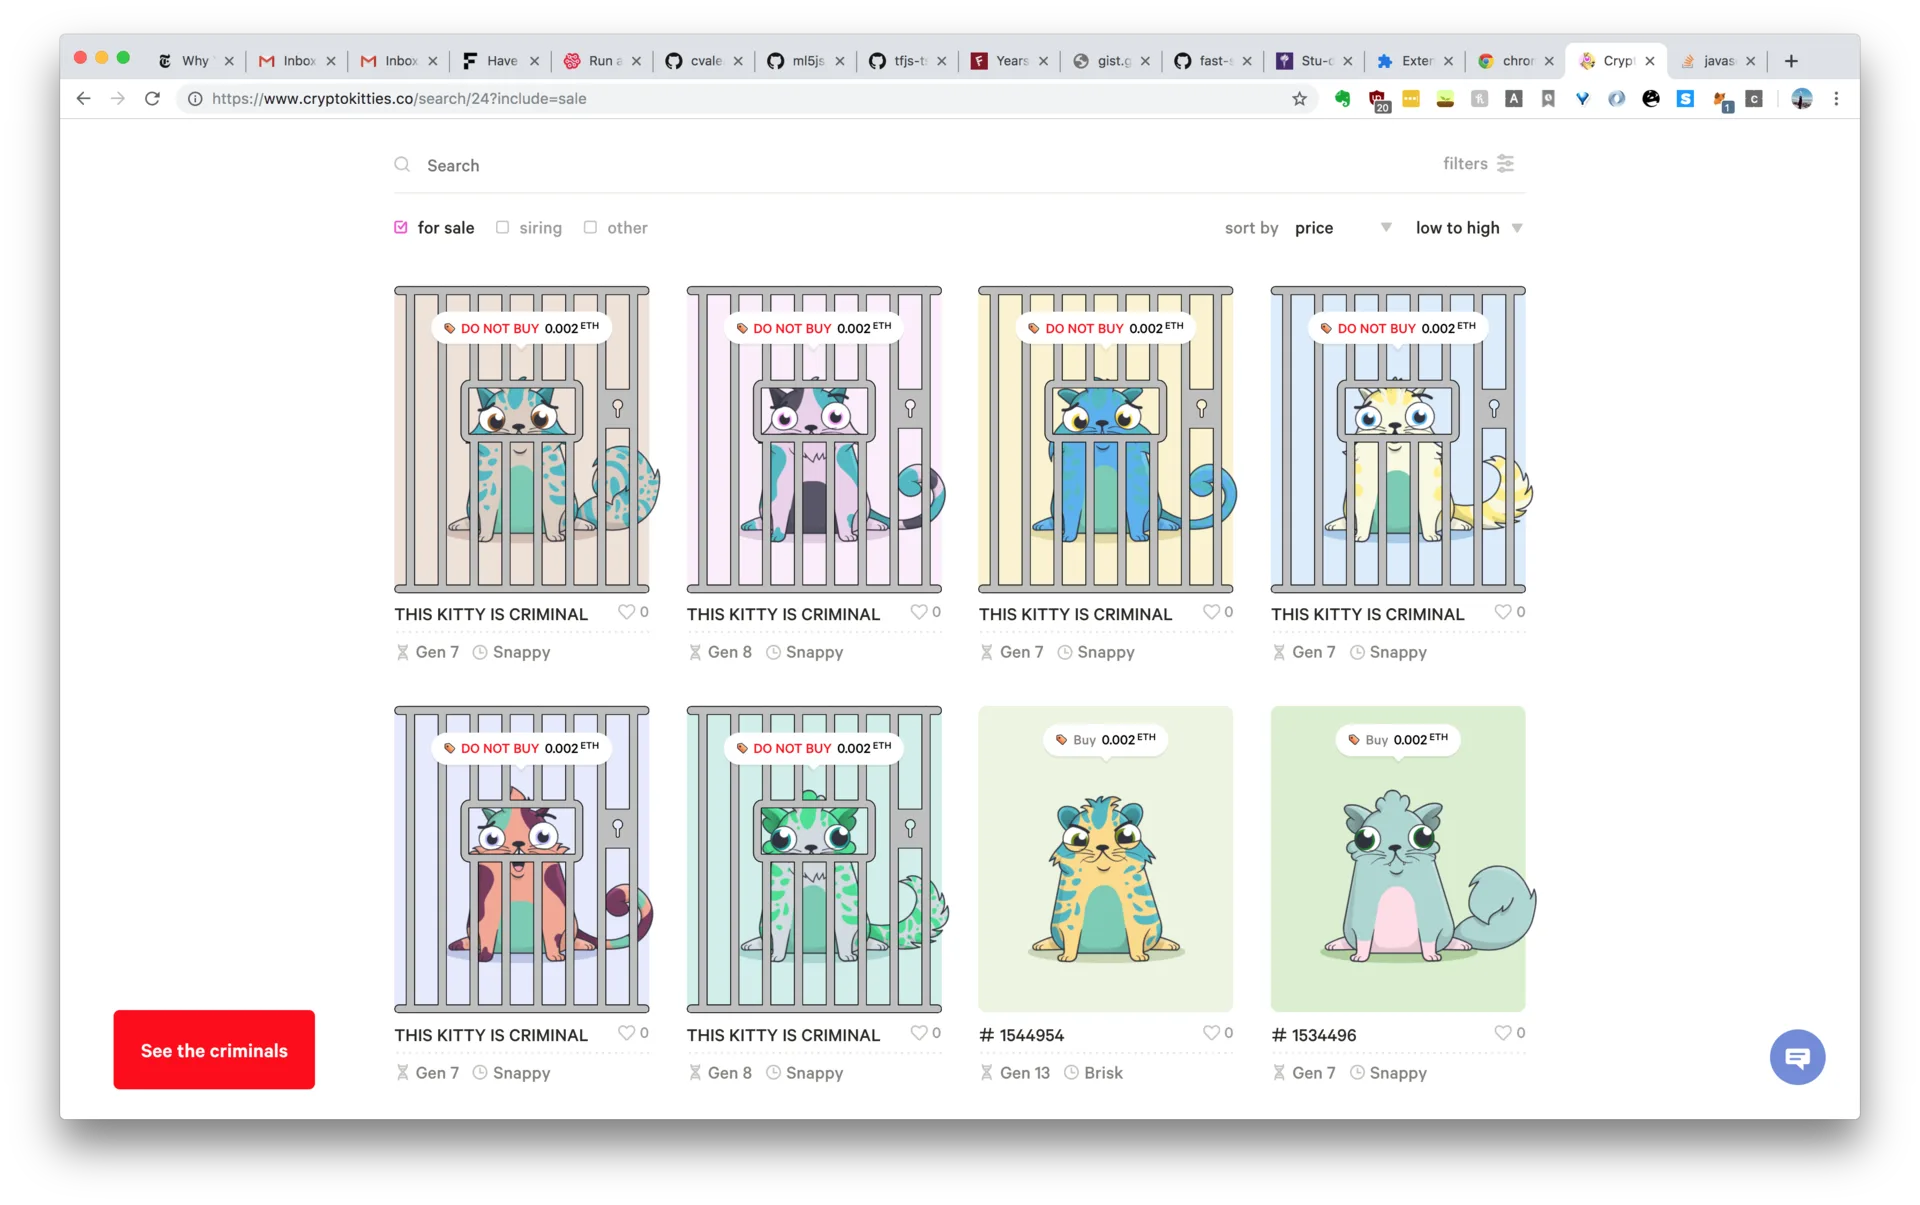Switch to the 'Why' New York Times tab

click(x=196, y=61)
